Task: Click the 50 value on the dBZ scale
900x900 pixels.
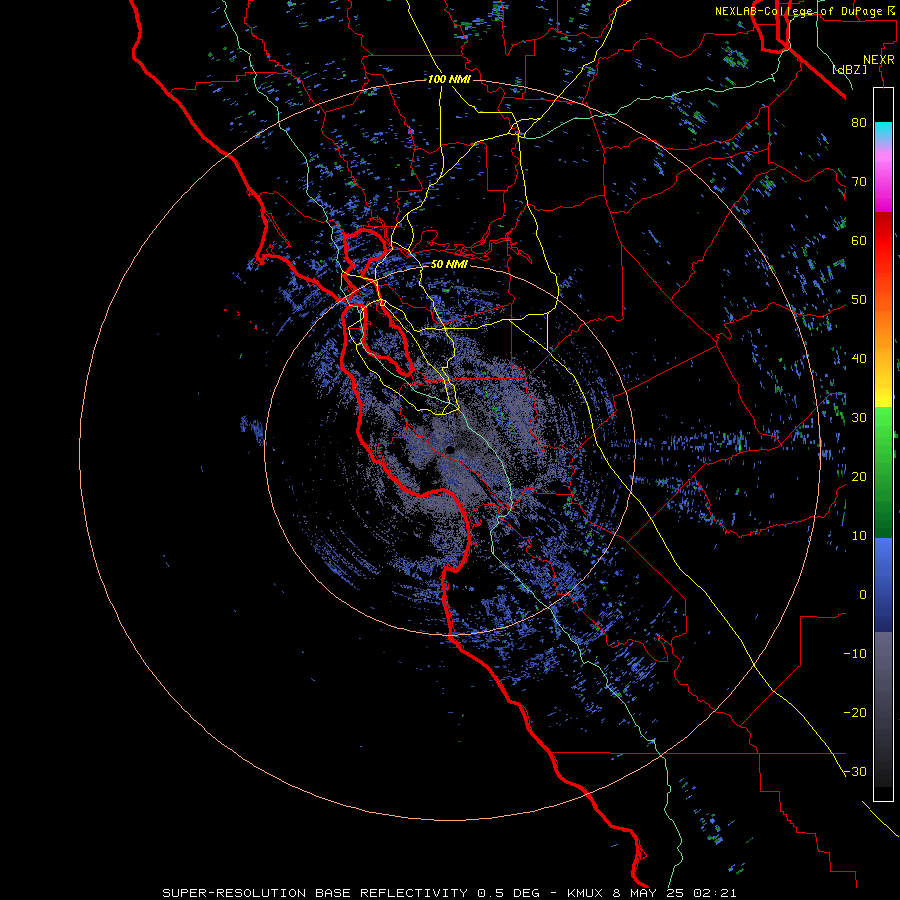Action: [859, 300]
